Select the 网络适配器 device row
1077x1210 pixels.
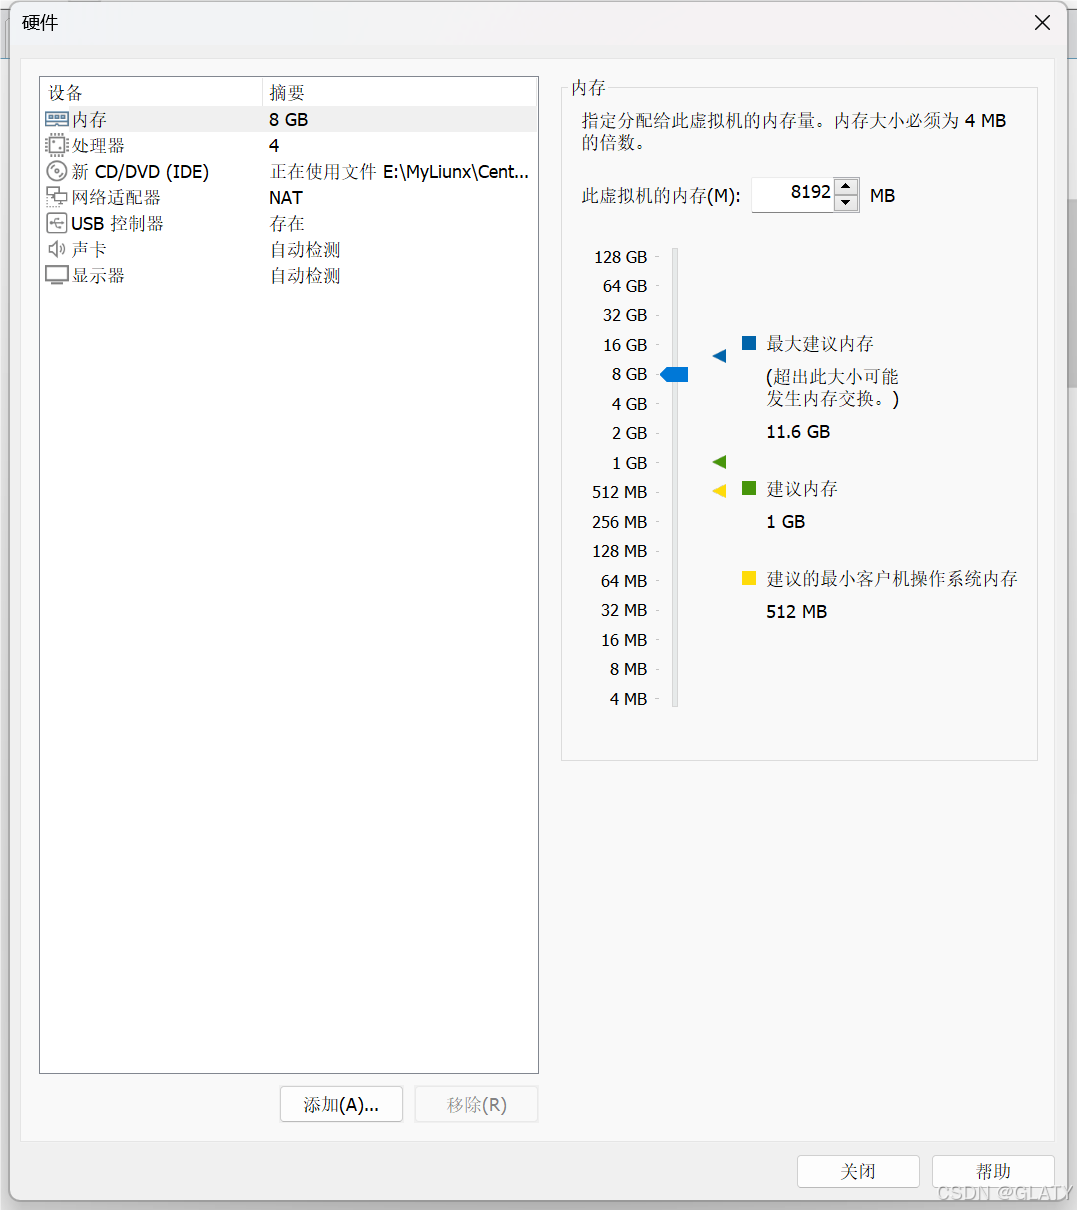coord(289,197)
